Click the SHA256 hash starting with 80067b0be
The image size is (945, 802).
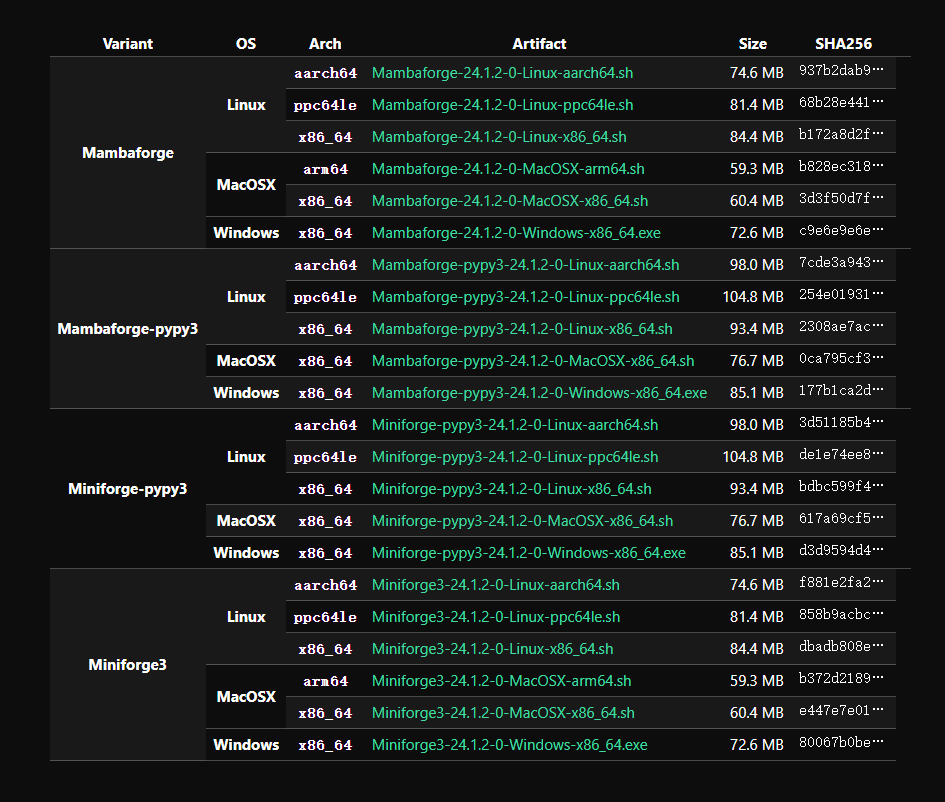[841, 744]
